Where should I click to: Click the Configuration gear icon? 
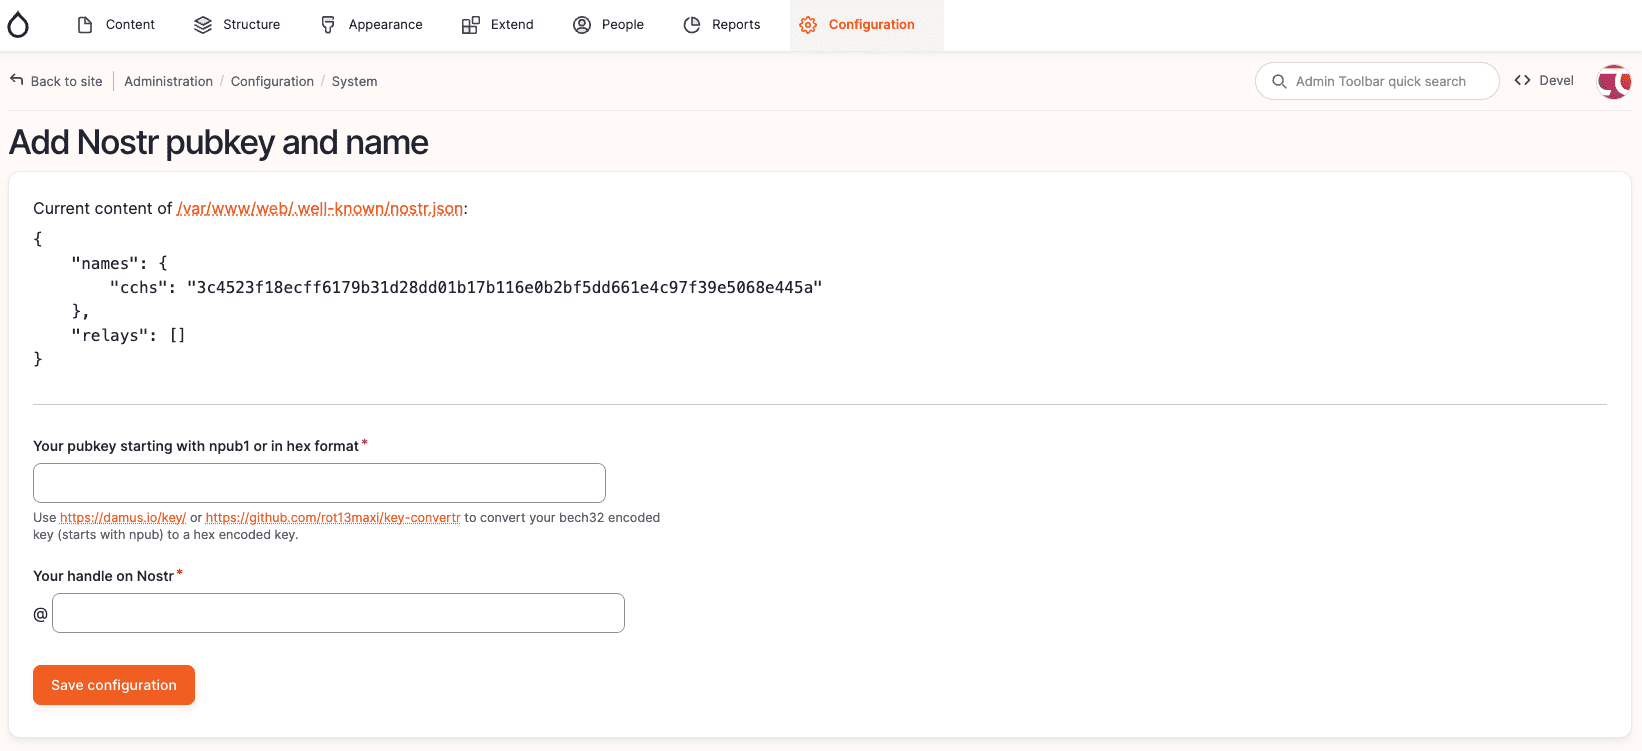click(808, 25)
